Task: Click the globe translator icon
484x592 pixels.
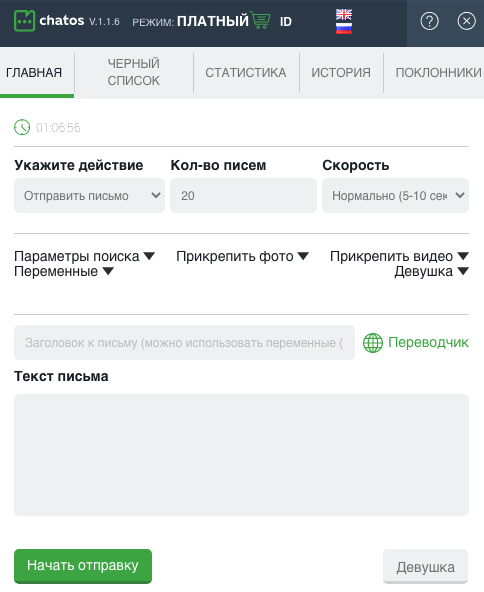Action: coord(373,343)
